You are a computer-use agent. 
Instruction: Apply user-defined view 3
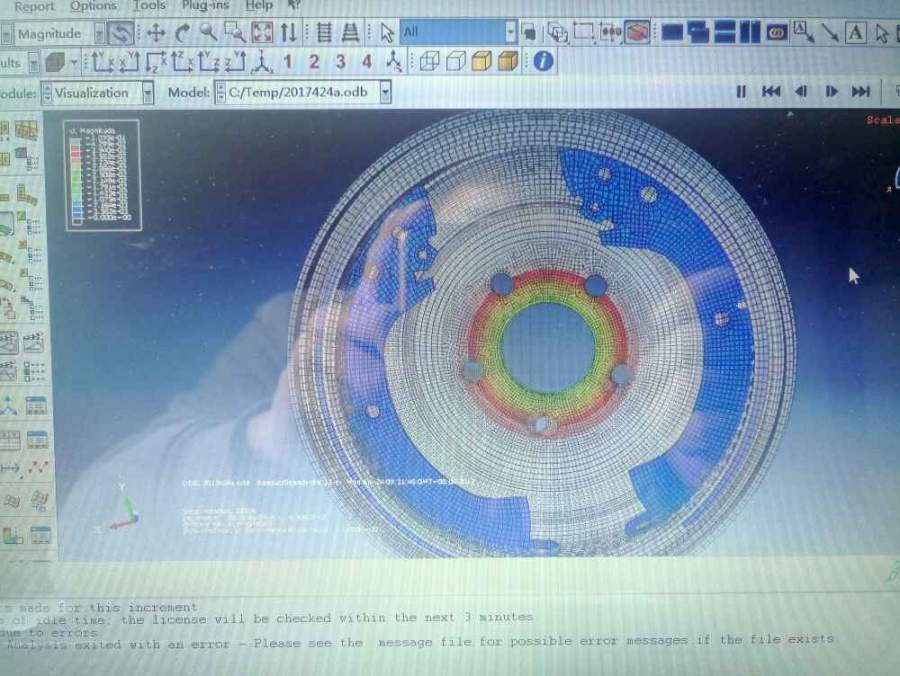coord(340,61)
